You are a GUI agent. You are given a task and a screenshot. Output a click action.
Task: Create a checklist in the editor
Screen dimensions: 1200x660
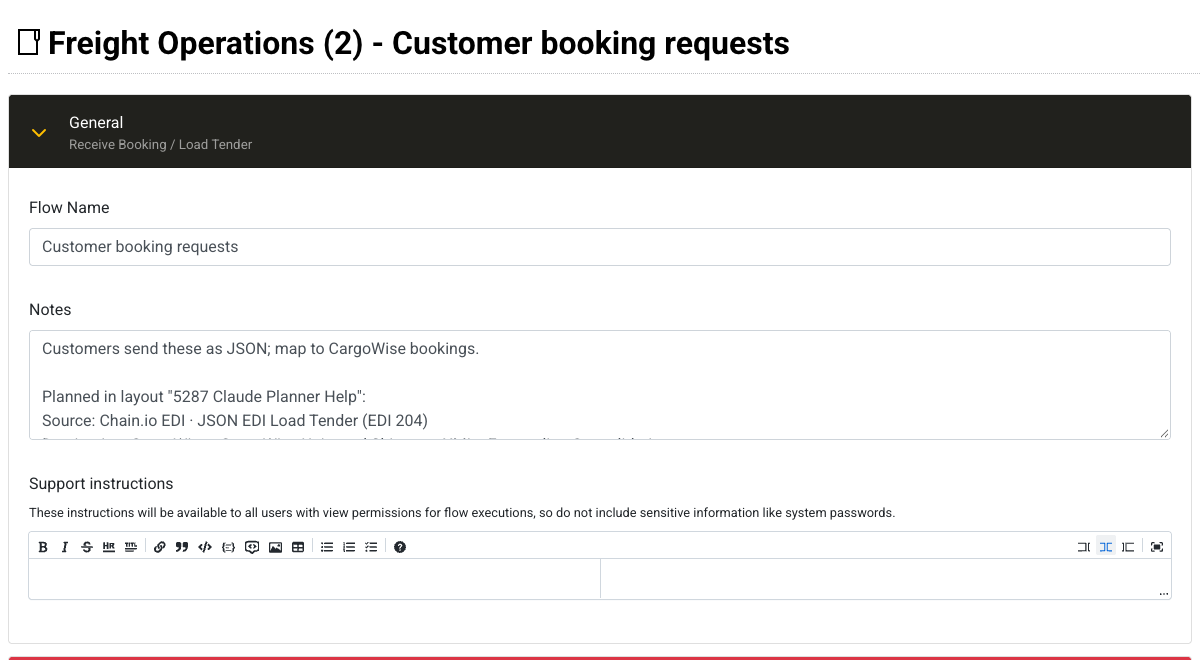pyautogui.click(x=371, y=547)
